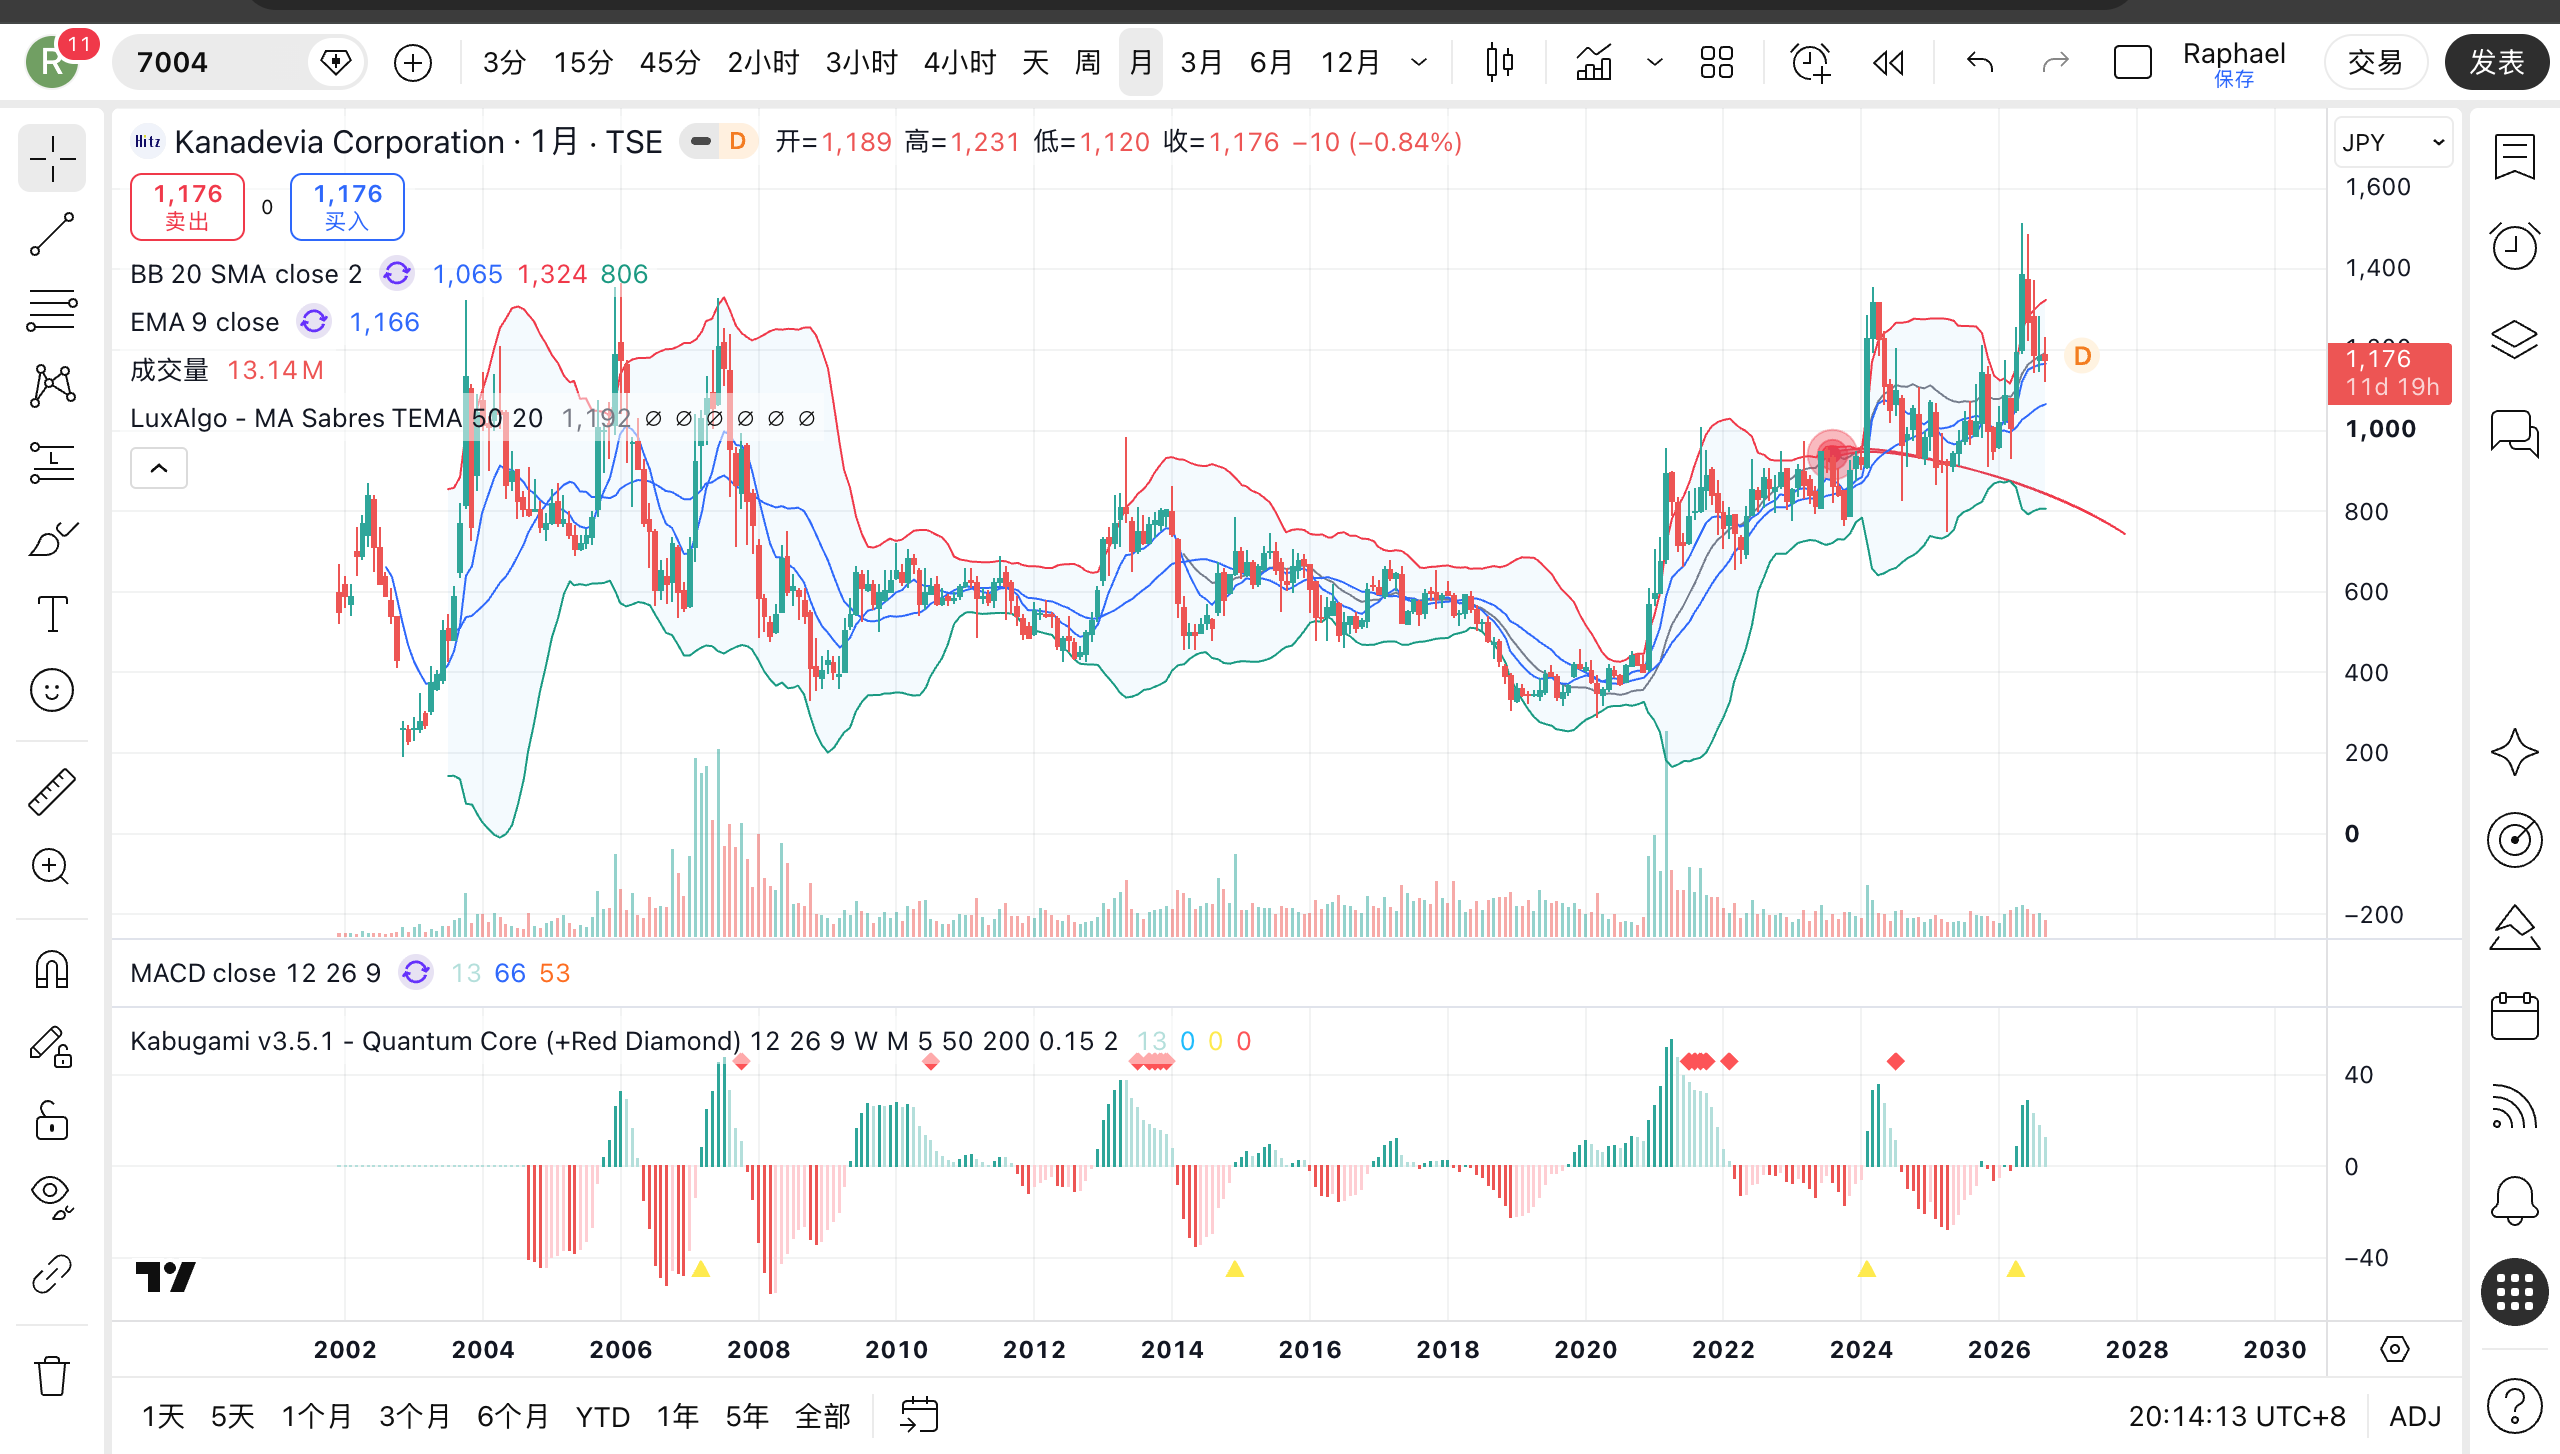Open the chats panel
Image resolution: width=2560 pixels, height=1454 pixels.
(x=2514, y=434)
